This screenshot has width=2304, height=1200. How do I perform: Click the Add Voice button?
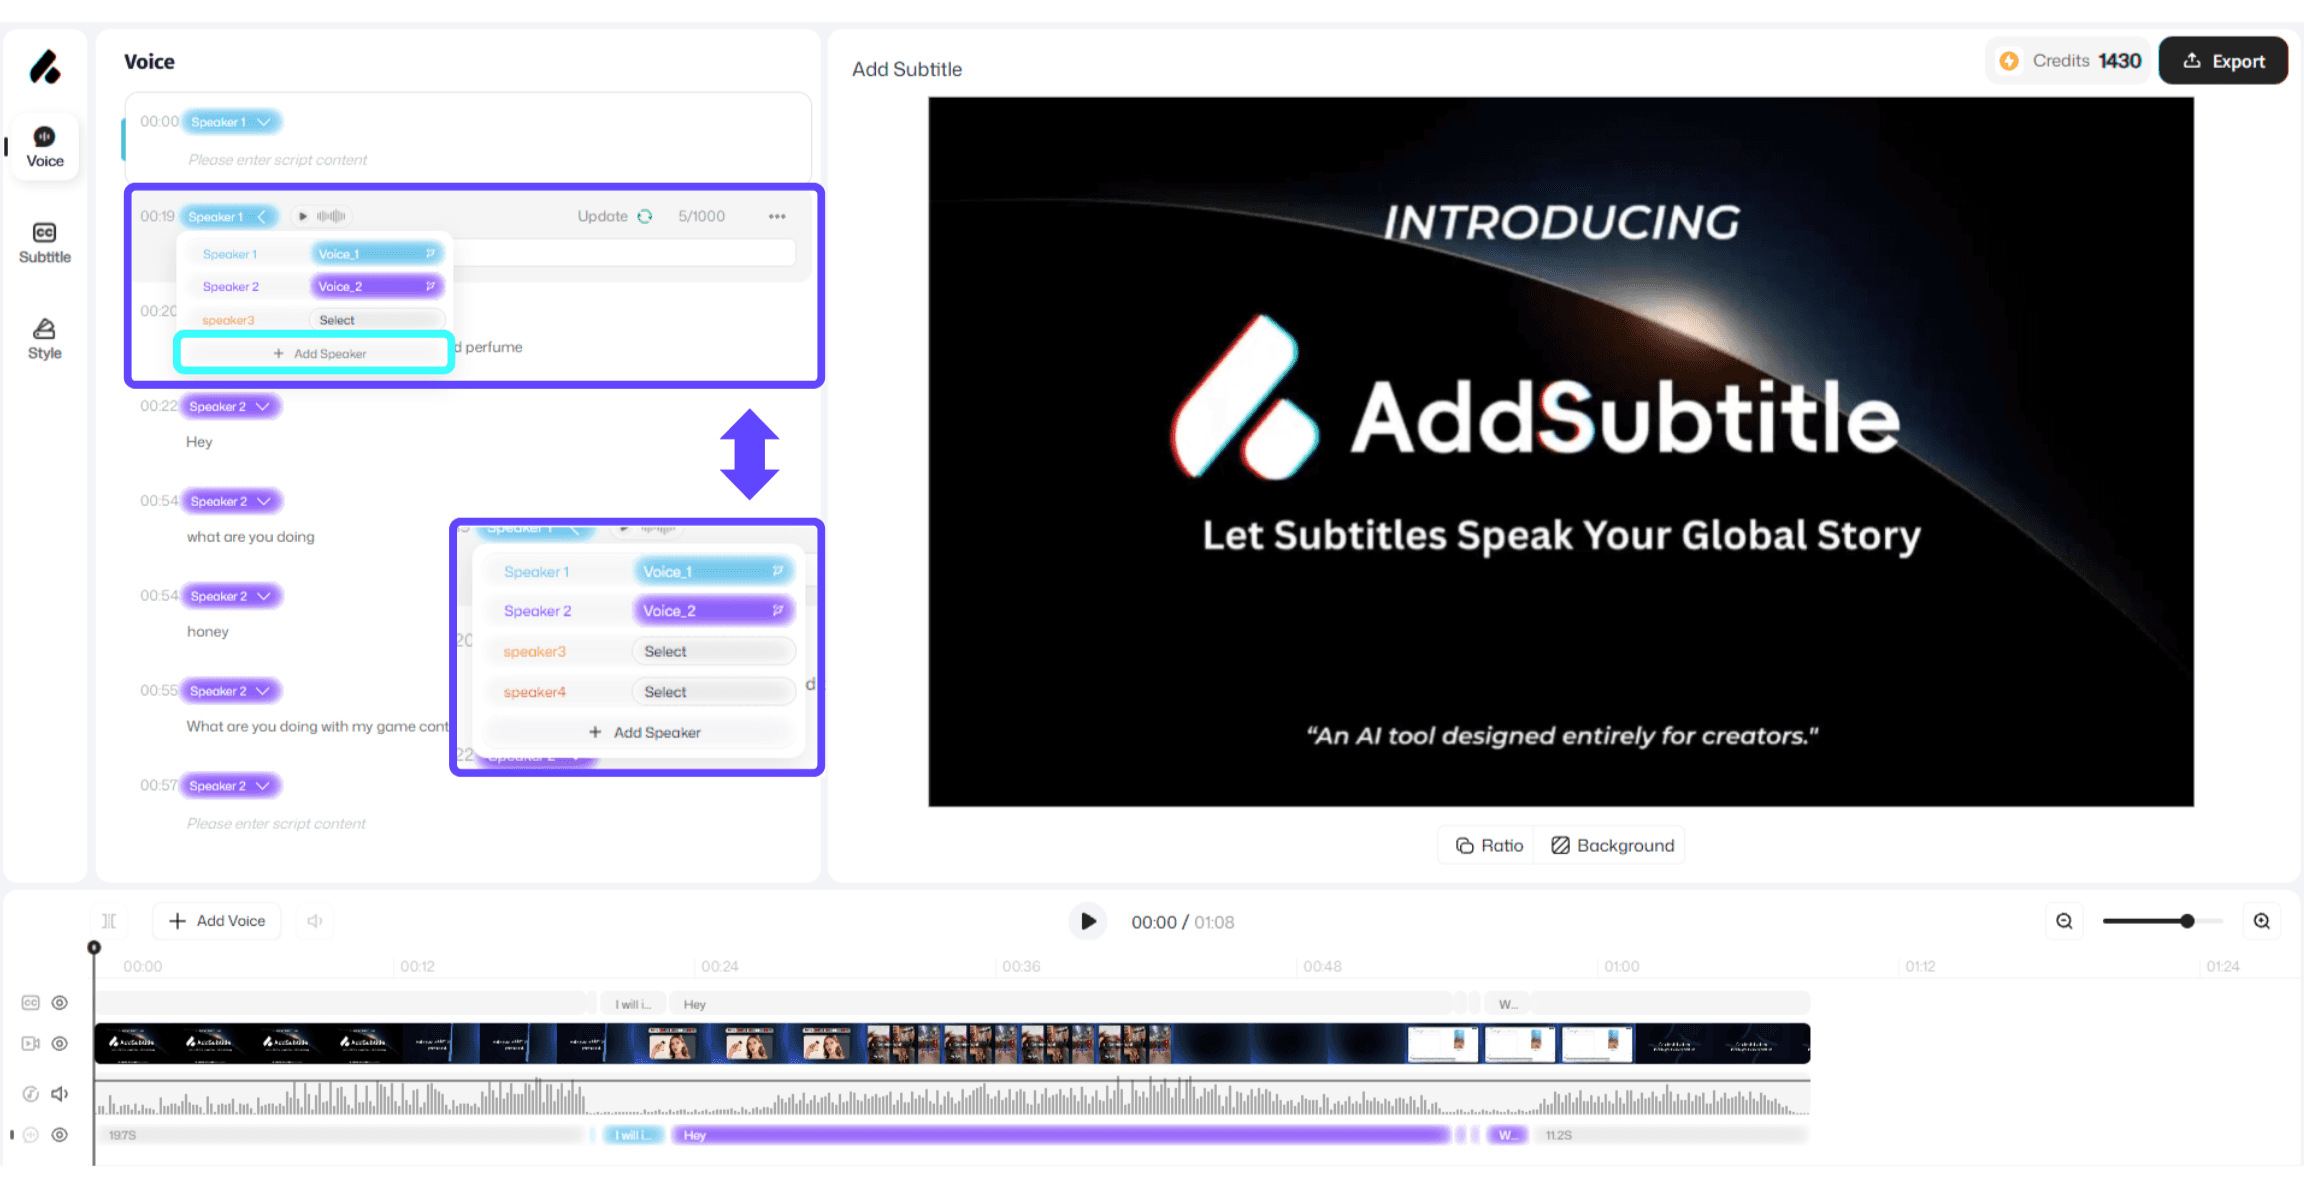217,921
